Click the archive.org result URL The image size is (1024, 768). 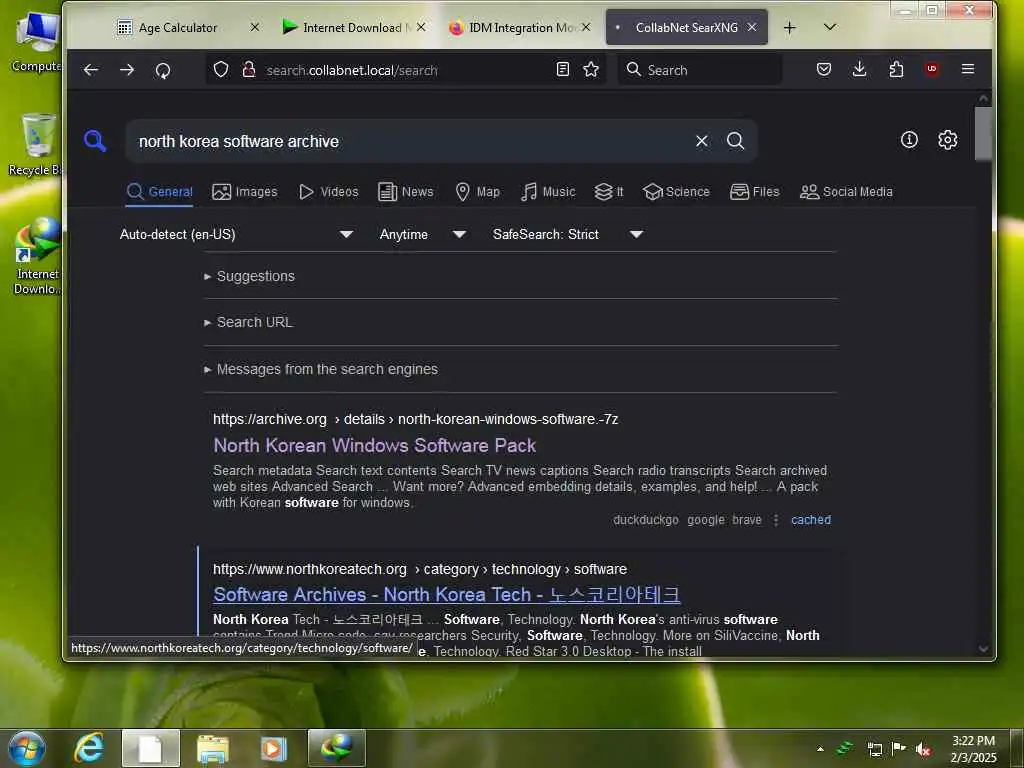click(415, 419)
